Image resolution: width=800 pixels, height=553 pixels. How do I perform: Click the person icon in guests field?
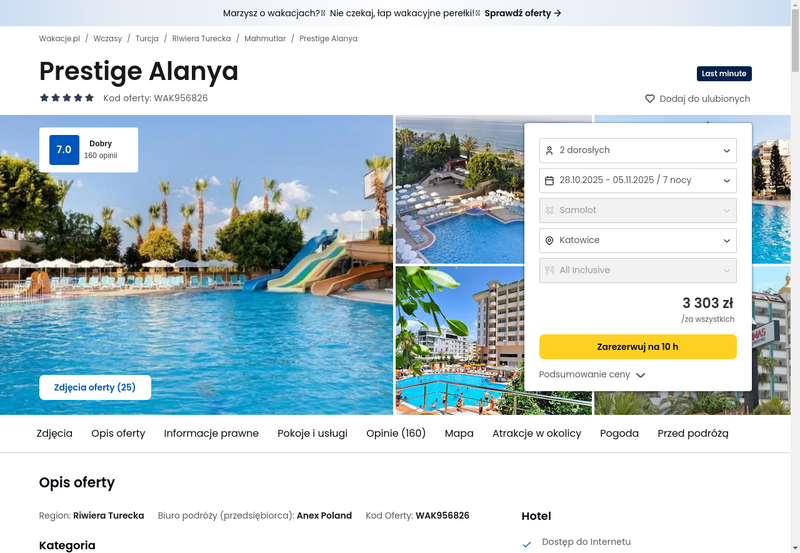[549, 150]
